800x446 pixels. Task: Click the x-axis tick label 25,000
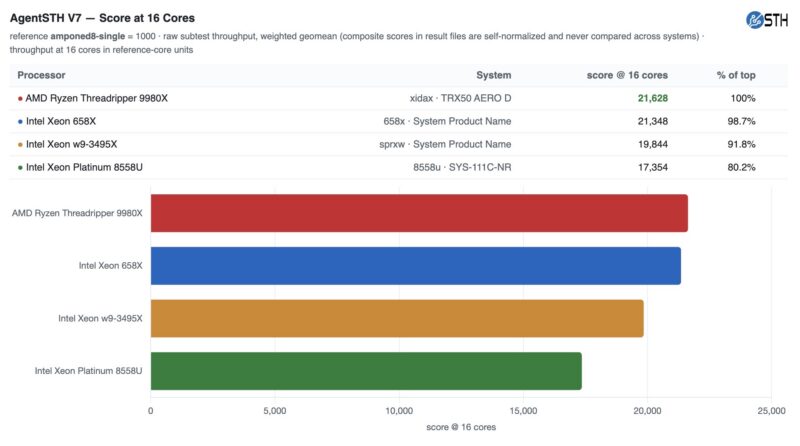coord(771,411)
